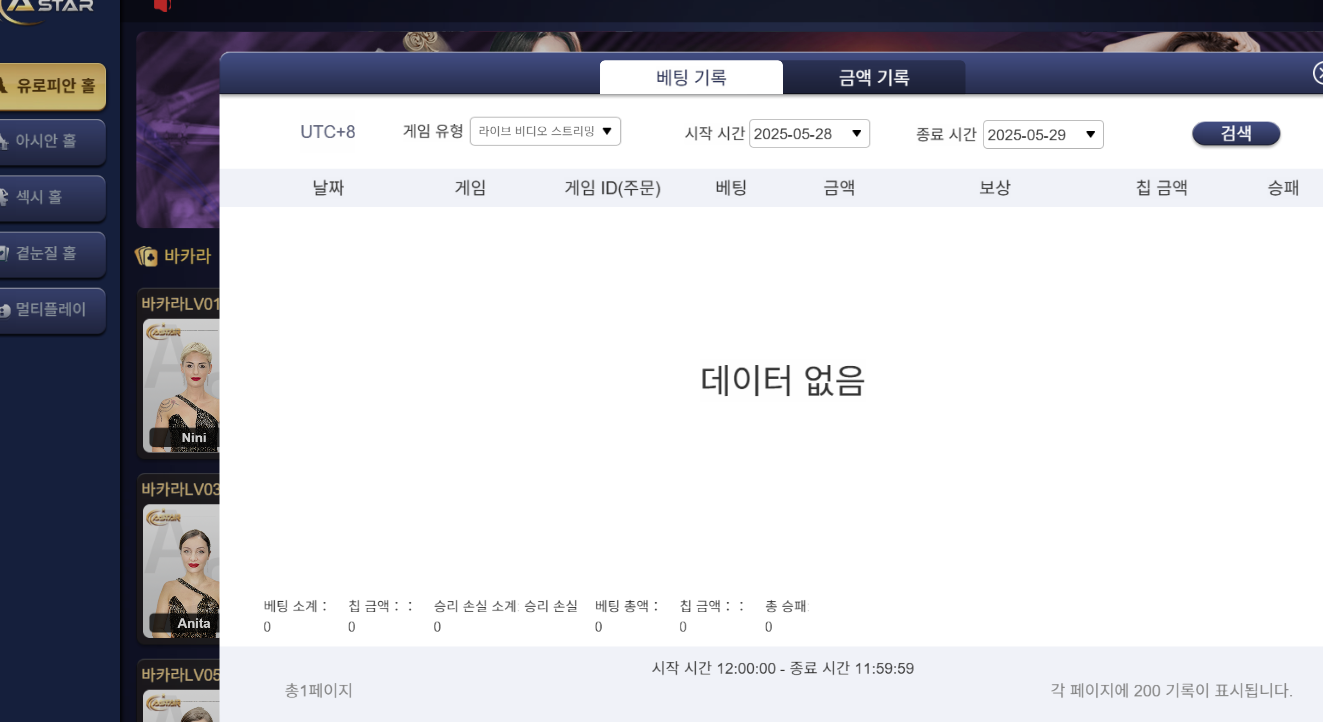The height and width of the screenshot is (722, 1323).
Task: Switch to the 아시안 홀 lobby
Action: coord(52,141)
